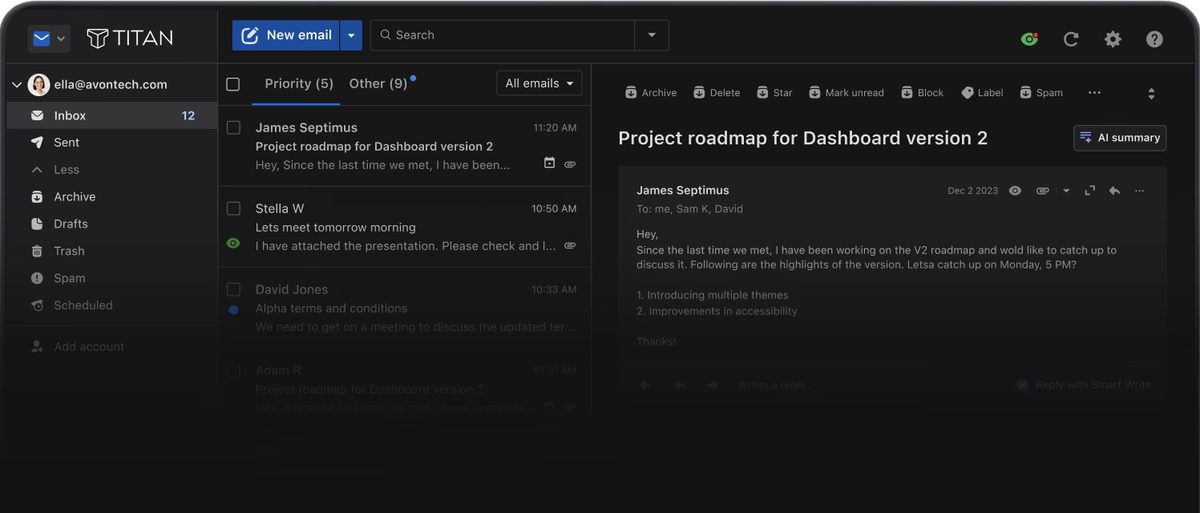
Task: Star the open email from toolbar
Action: (x=775, y=92)
